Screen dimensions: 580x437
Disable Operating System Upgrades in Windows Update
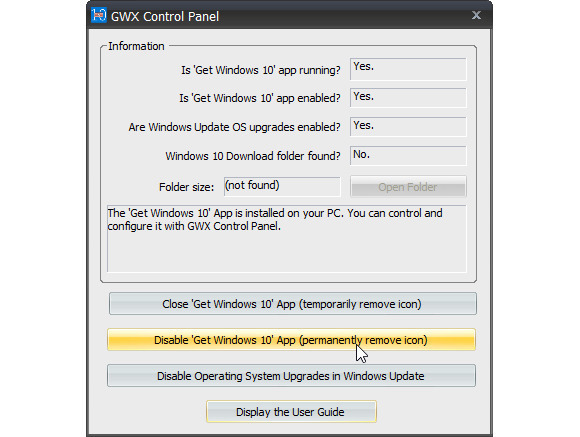click(x=291, y=376)
